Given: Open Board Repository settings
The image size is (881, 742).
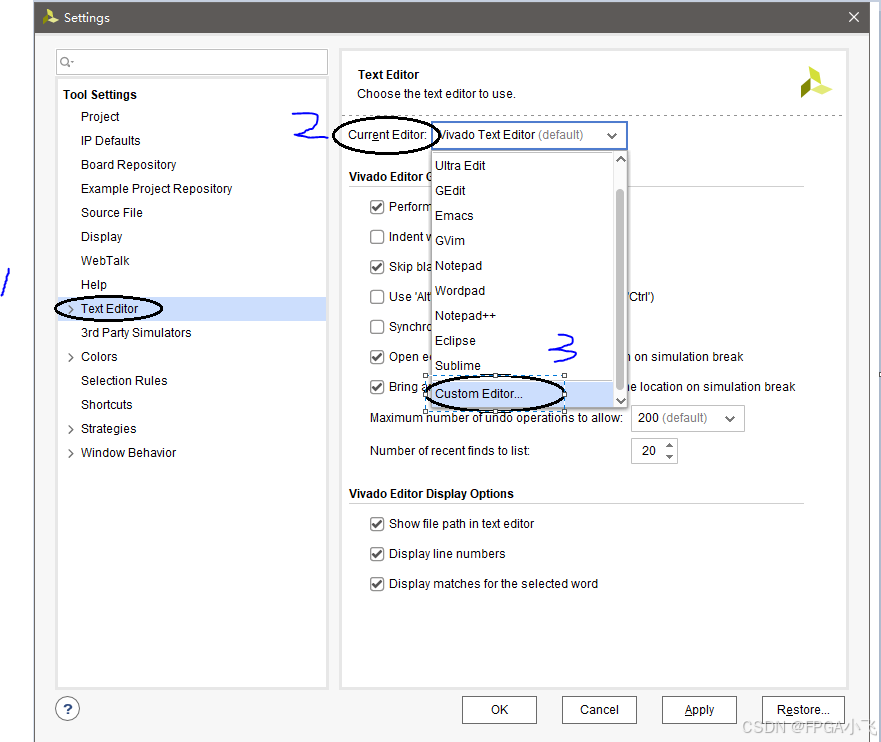Looking at the screenshot, I should point(129,165).
